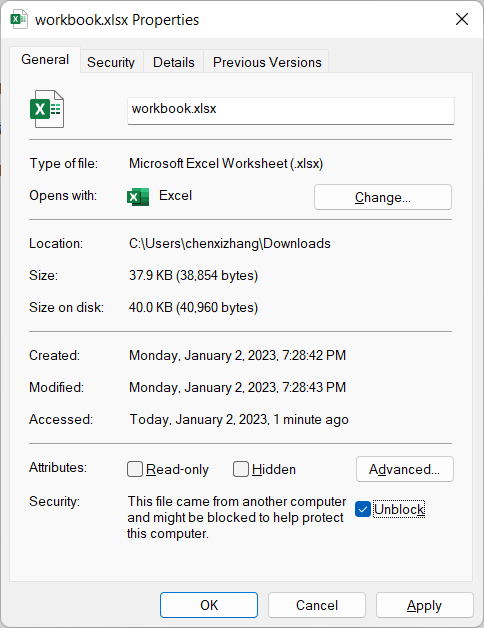Enable the Read-only attribute checkbox
This screenshot has height=628, width=484.
(x=135, y=469)
